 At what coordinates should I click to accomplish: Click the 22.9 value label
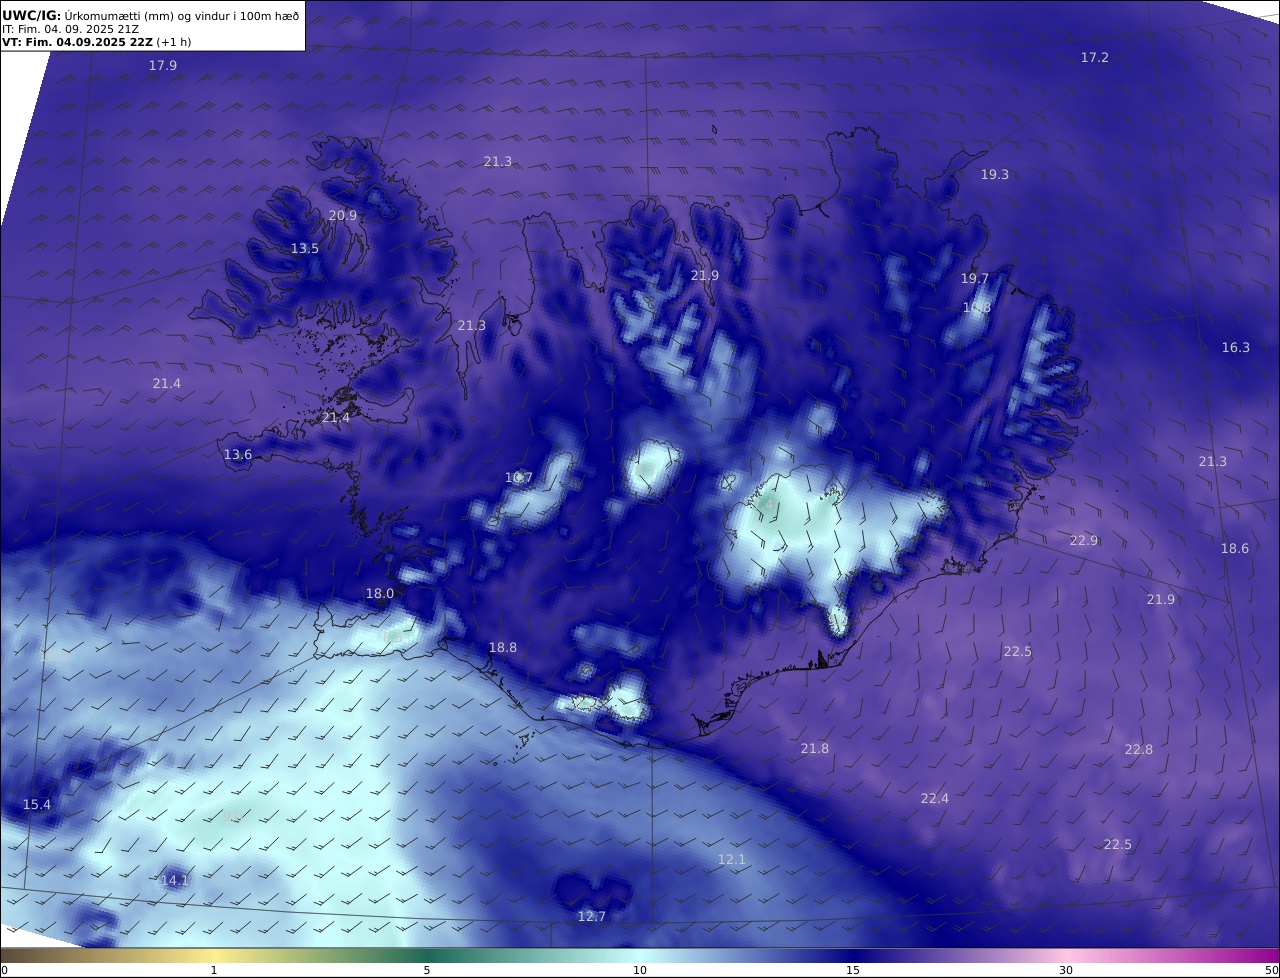(1084, 541)
